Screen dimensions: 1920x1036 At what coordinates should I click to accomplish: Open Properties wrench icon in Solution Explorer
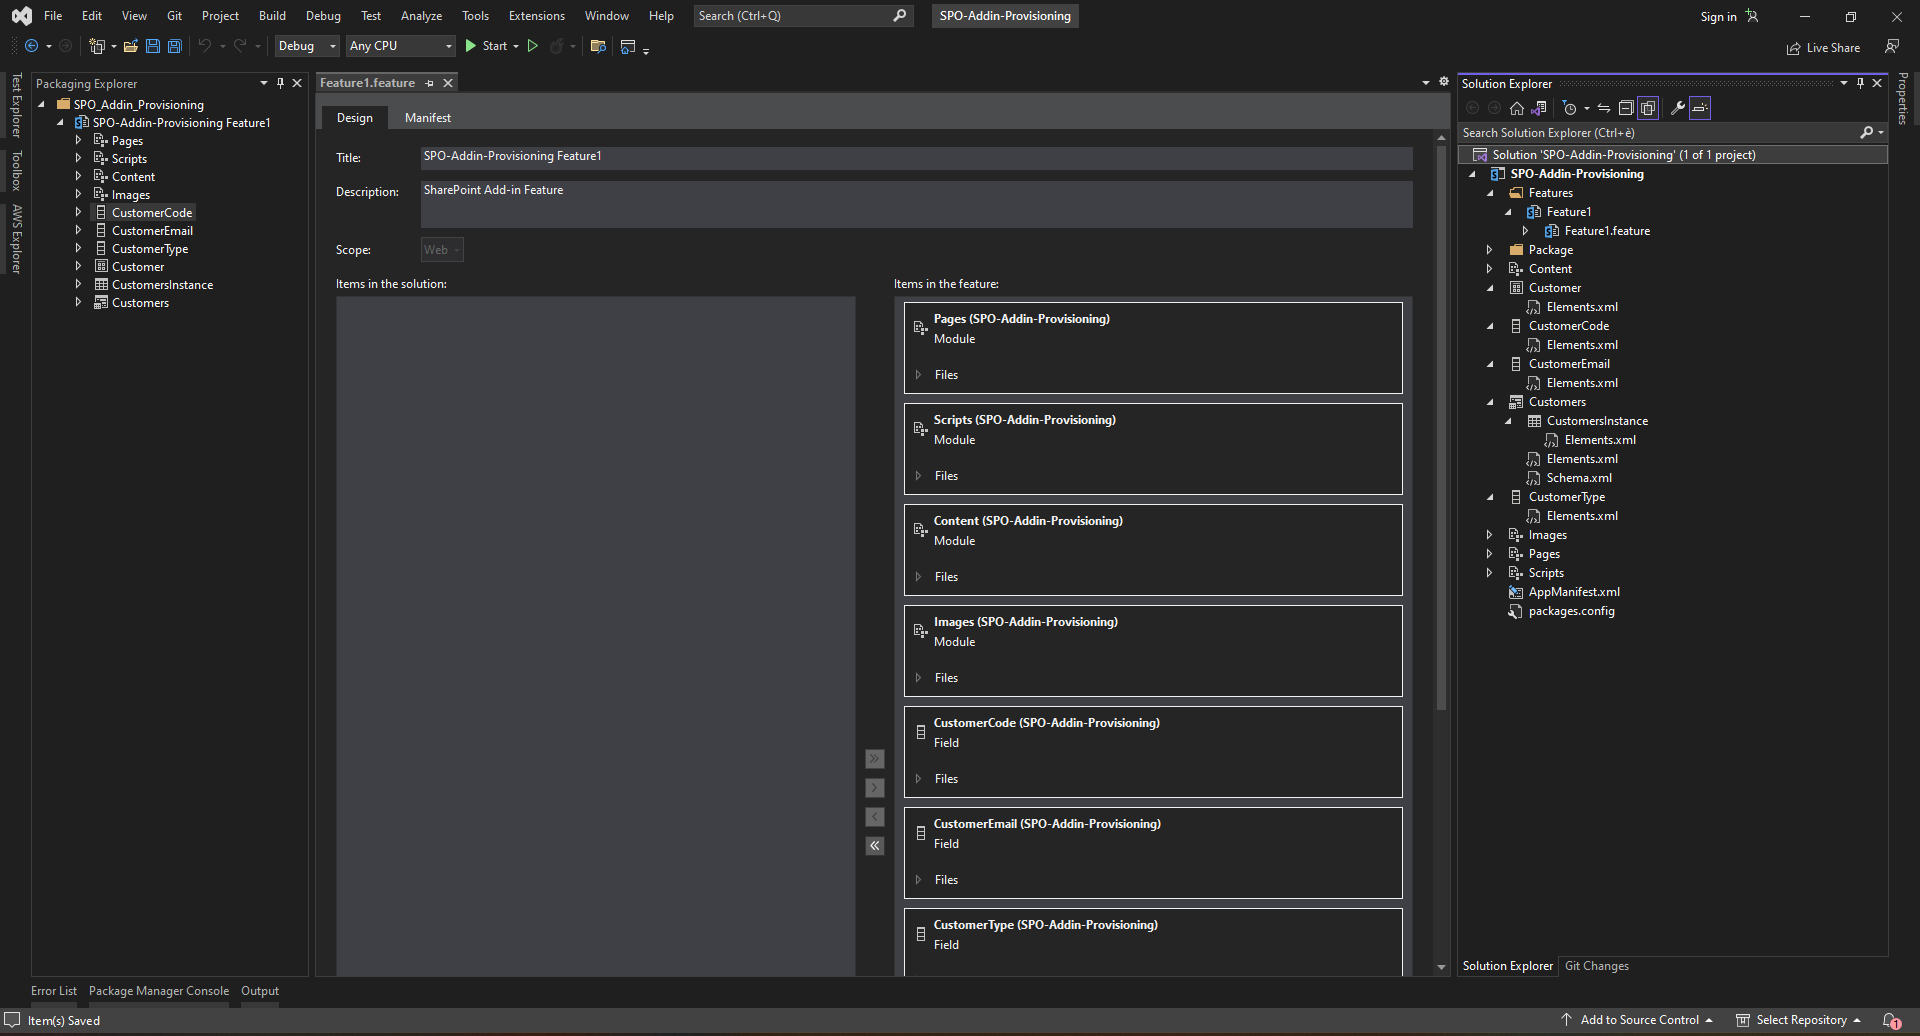1678,108
